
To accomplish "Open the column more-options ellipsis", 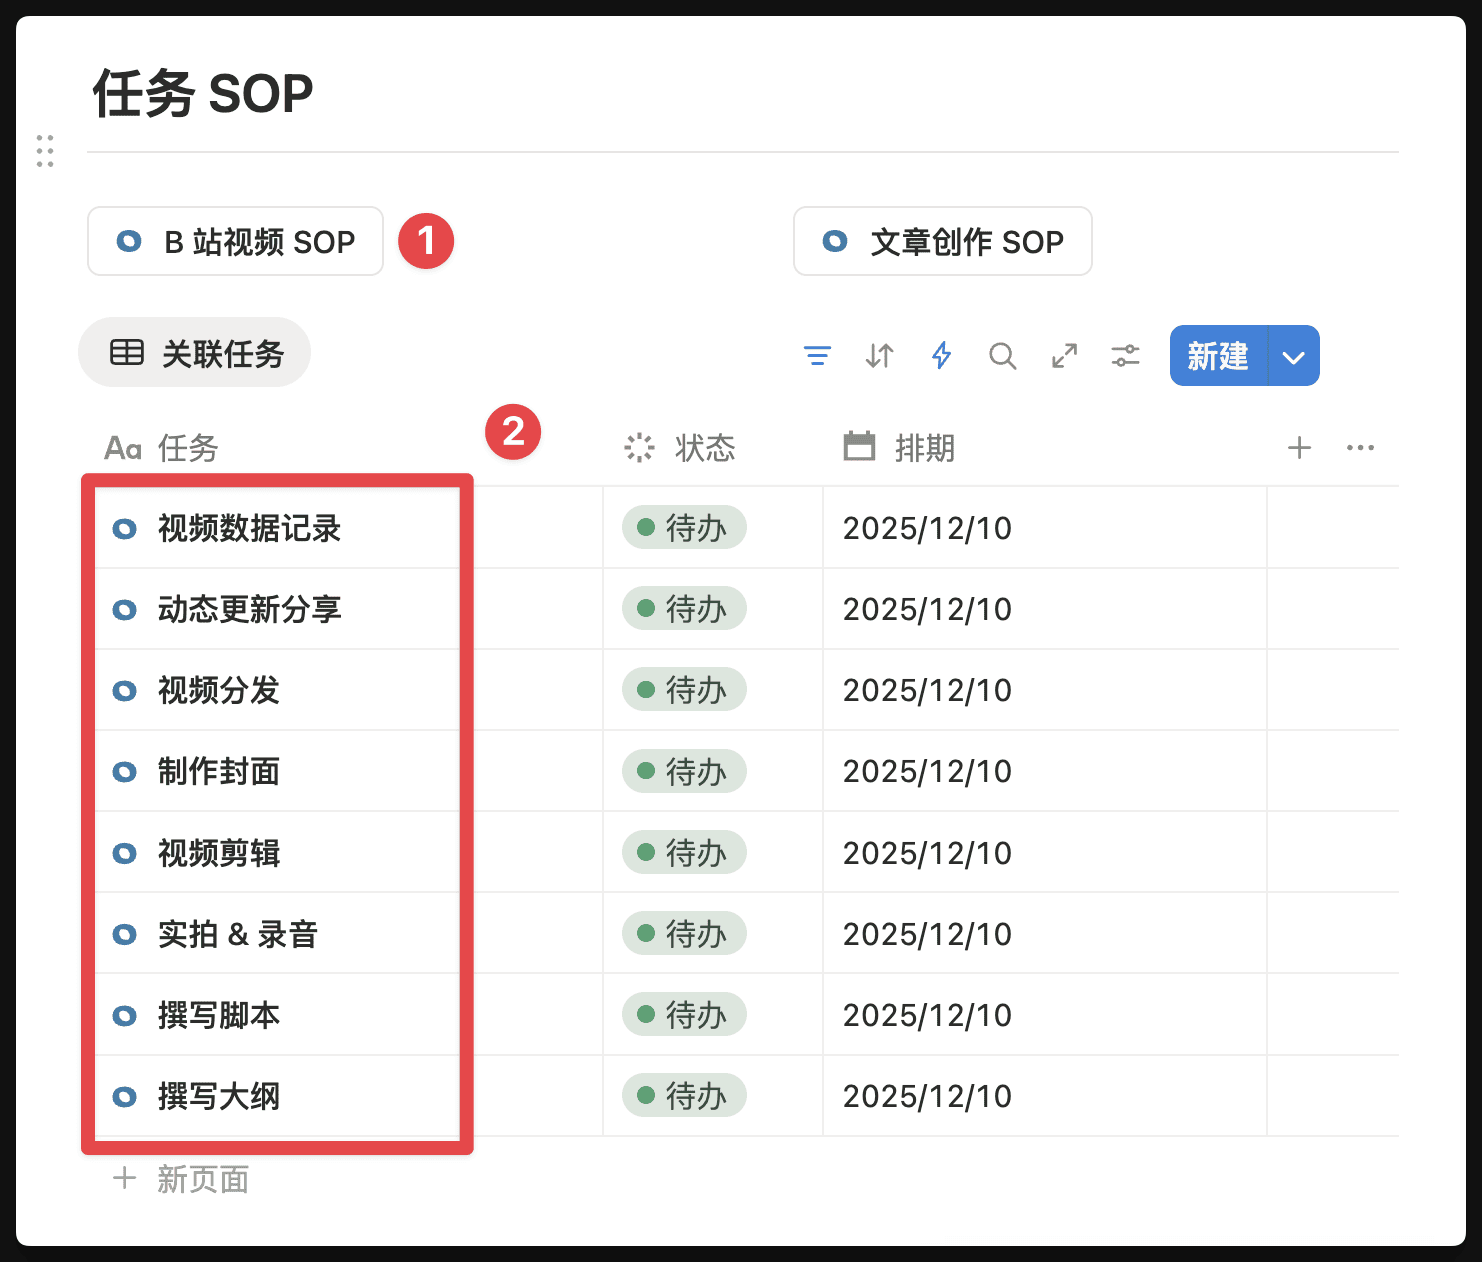I will pos(1360,448).
